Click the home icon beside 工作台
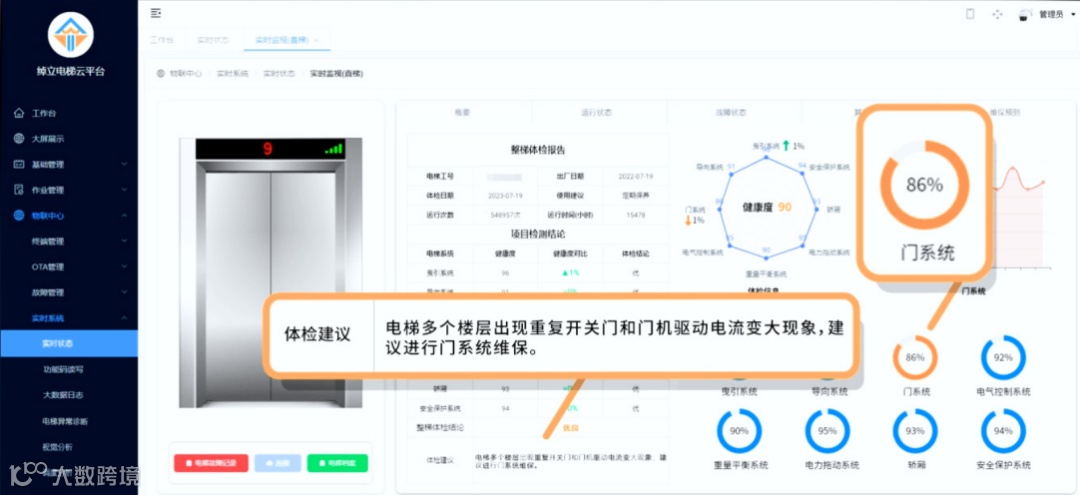Viewport: 1080px width, 495px height. (x=19, y=113)
